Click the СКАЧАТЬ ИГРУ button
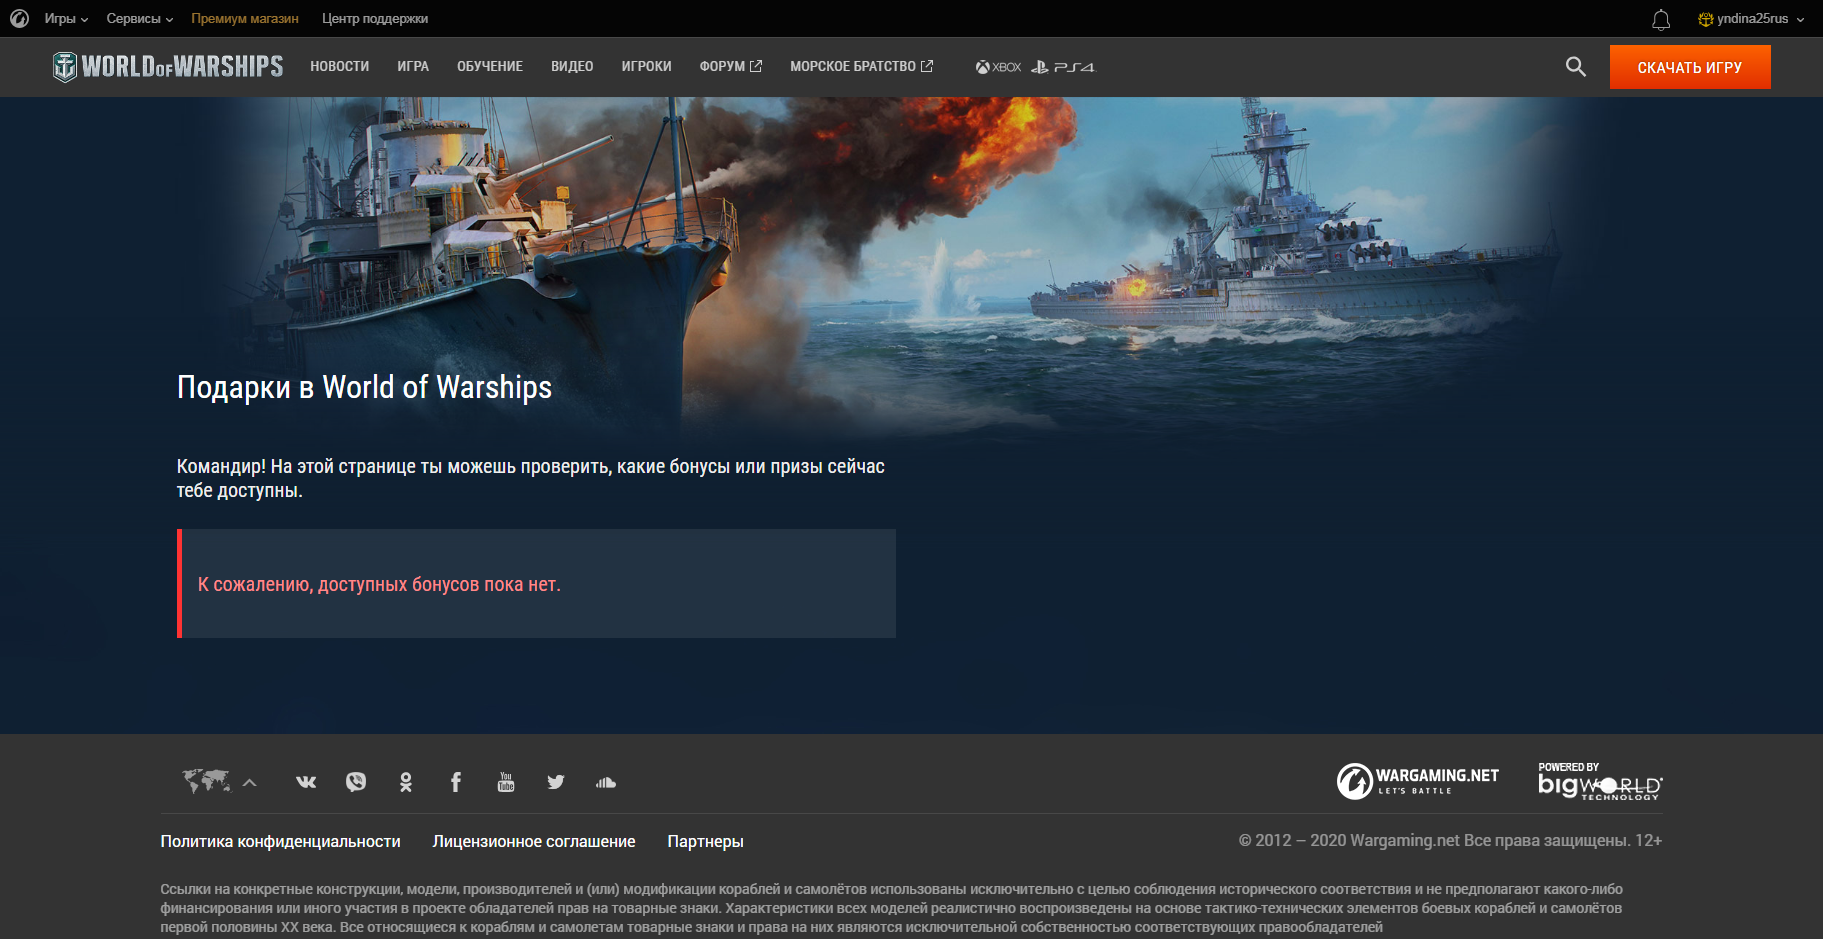The height and width of the screenshot is (939, 1823). (1690, 67)
